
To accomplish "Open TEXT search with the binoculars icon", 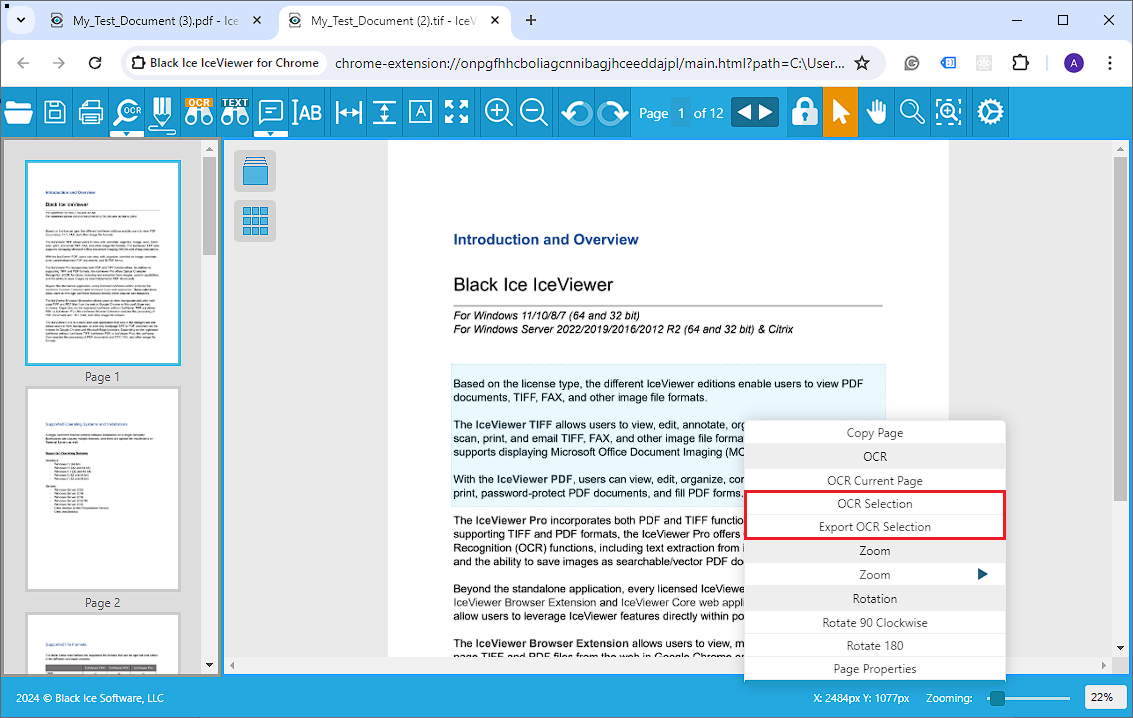I will coord(234,112).
